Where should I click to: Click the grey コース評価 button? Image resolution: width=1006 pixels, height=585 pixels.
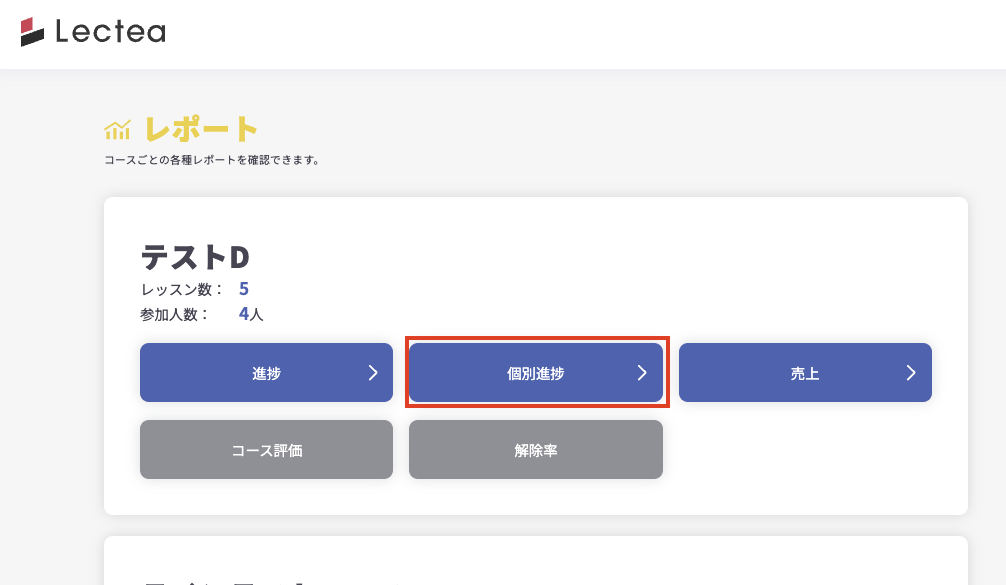(266, 450)
